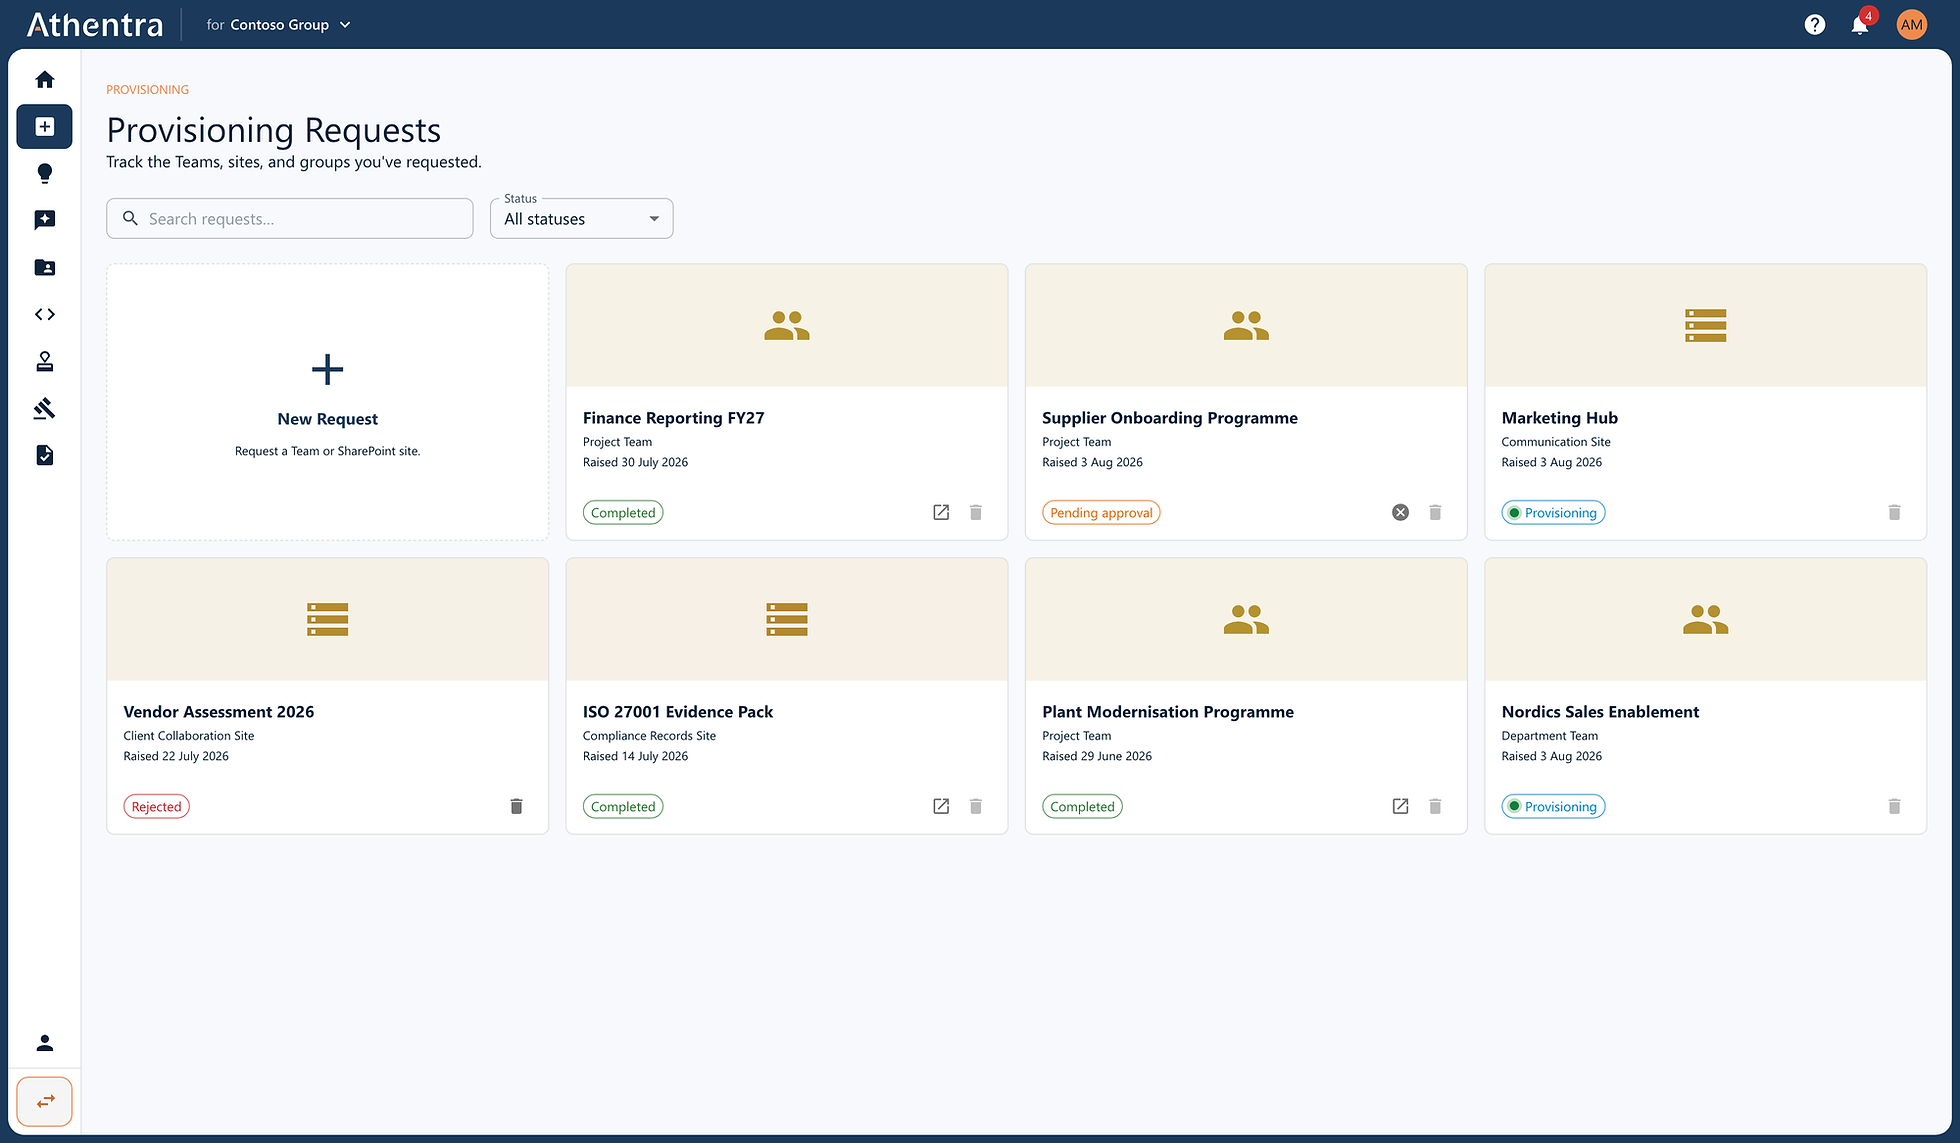The image size is (1960, 1143).
Task: Open the Vendor Assessment 2026 card title
Action: tap(218, 712)
